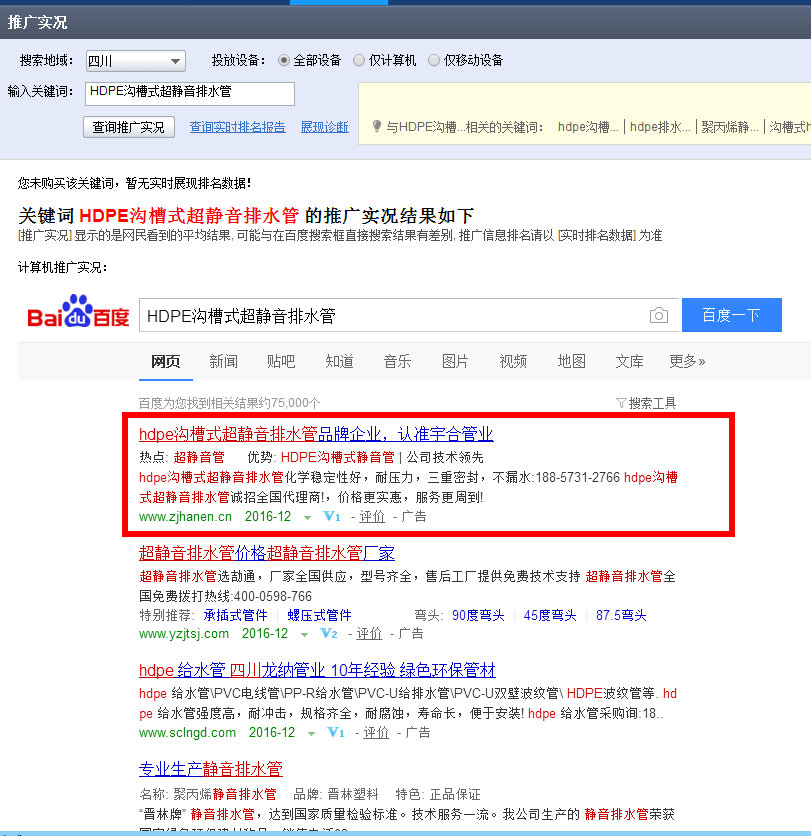Click 90度弯头 sublink

click(478, 615)
